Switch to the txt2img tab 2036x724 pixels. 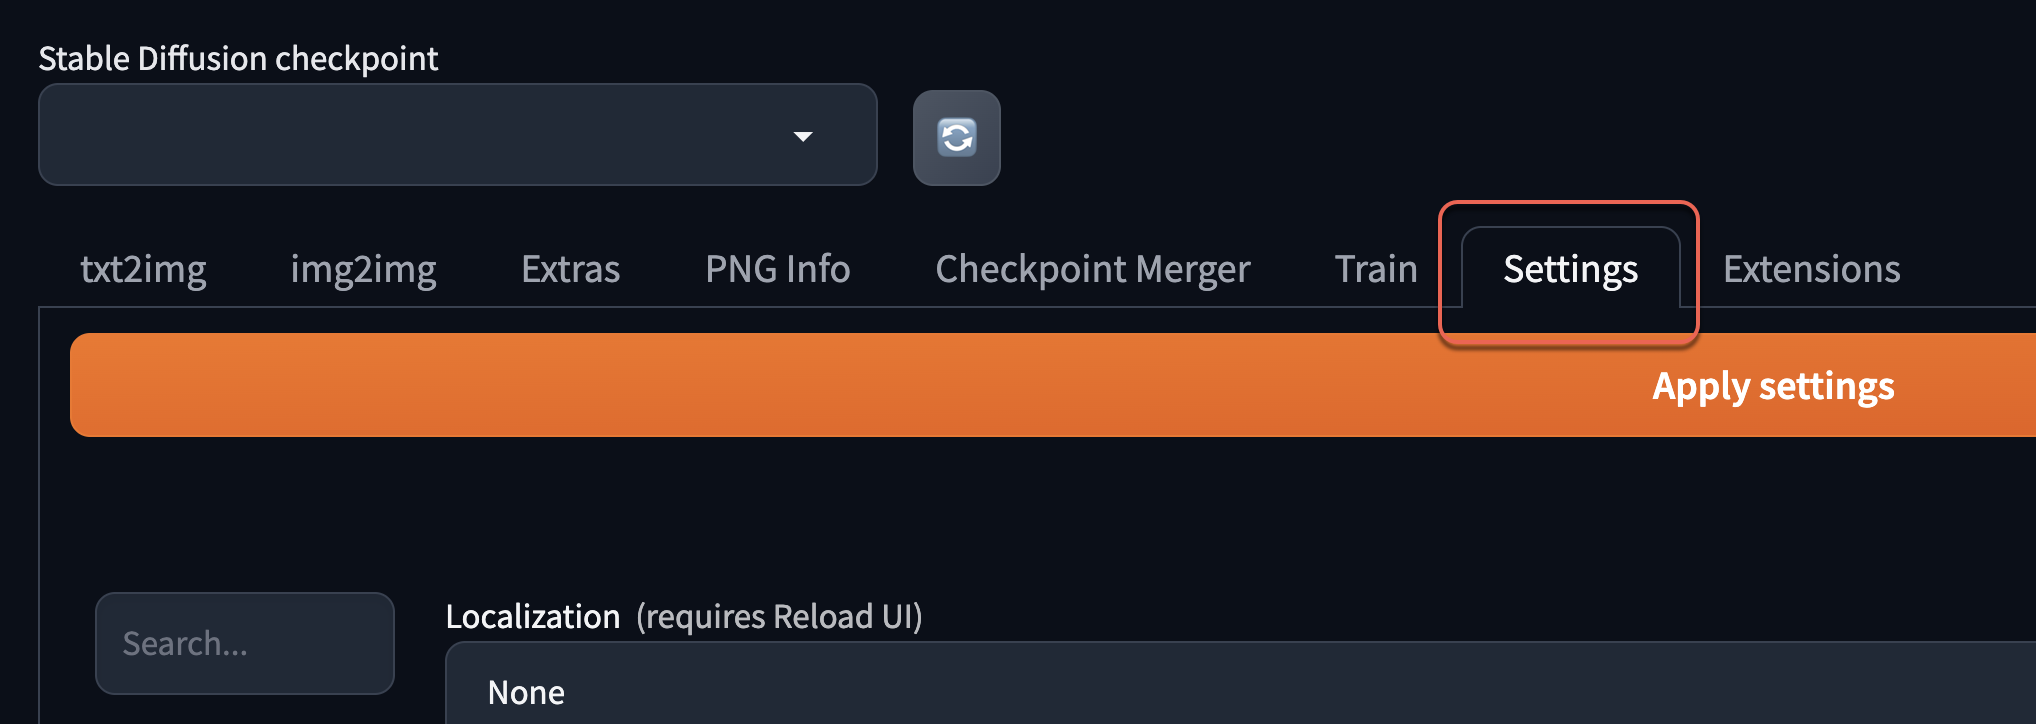143,269
